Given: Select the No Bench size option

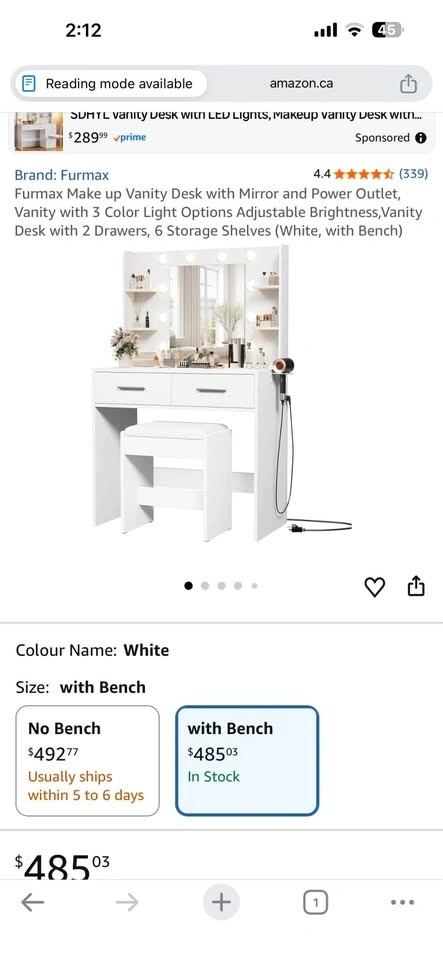Looking at the screenshot, I should click(x=87, y=760).
